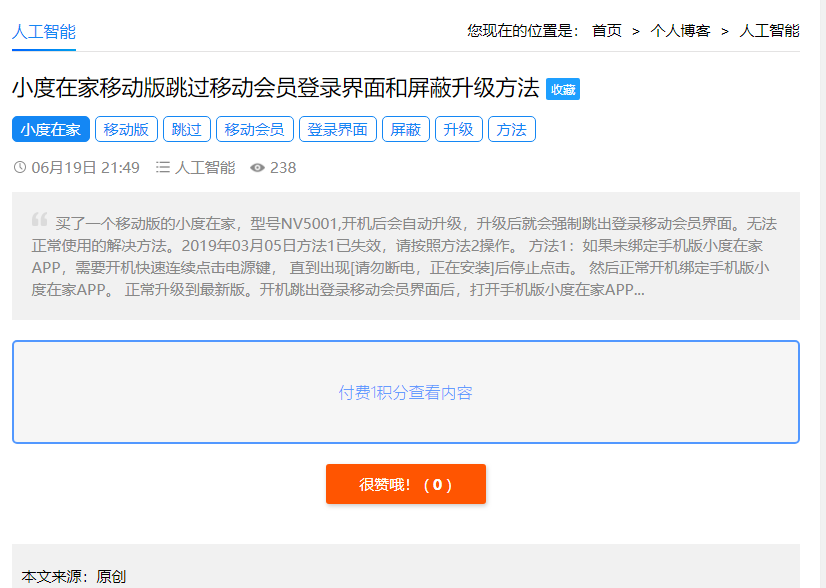Click the article title text
Screen dimensions: 826x588
point(276,88)
